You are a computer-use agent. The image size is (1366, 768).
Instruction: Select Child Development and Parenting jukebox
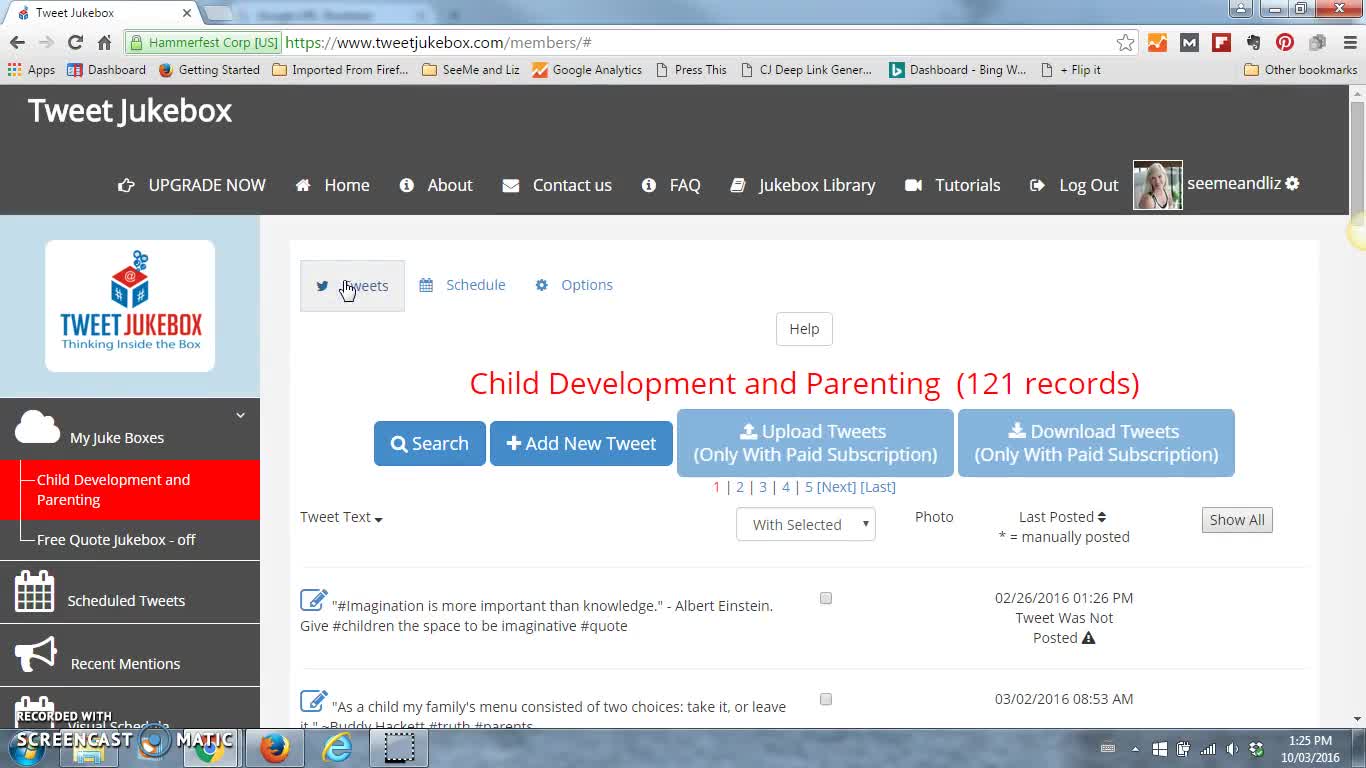[130, 490]
